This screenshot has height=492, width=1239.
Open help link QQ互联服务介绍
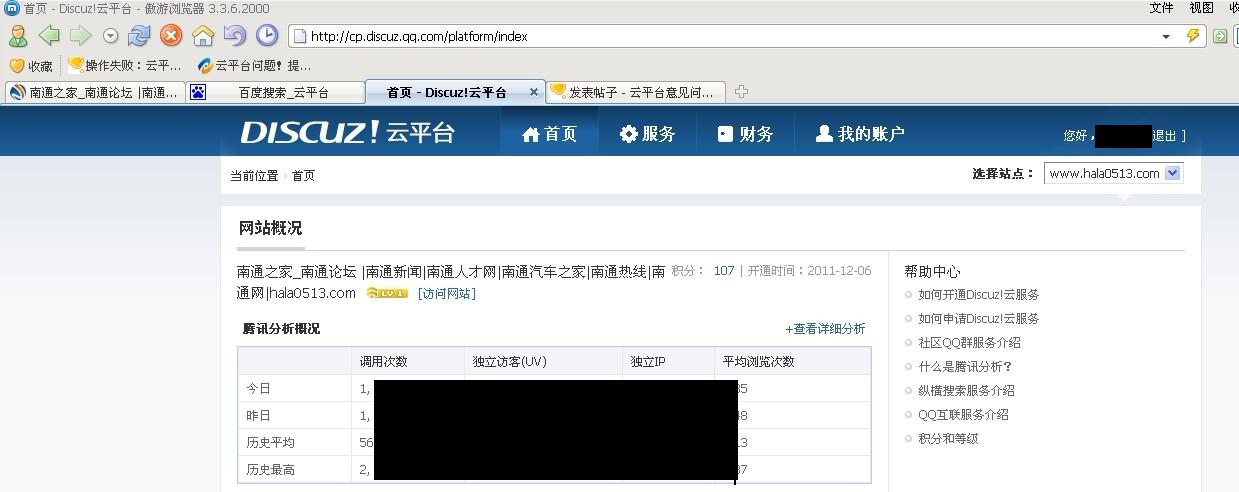(x=963, y=415)
